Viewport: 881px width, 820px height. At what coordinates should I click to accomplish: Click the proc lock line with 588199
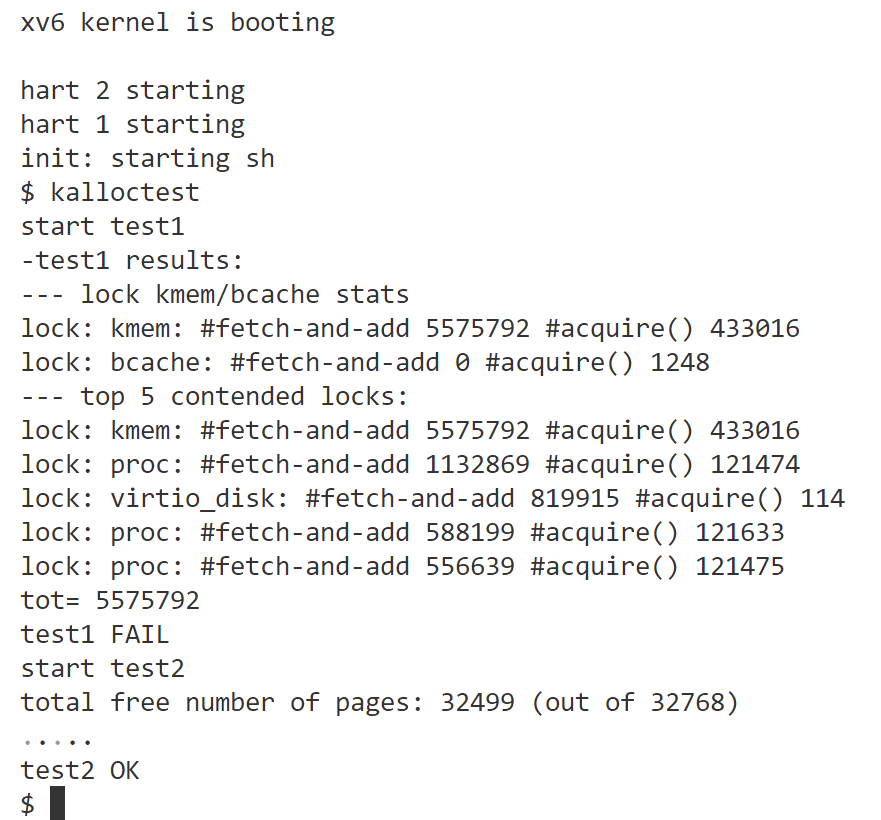pos(402,532)
